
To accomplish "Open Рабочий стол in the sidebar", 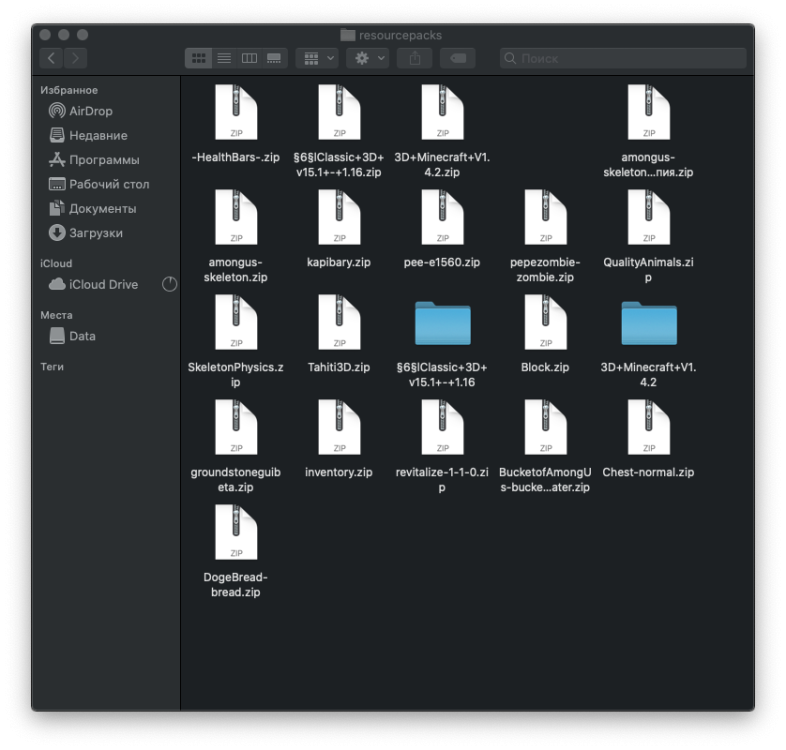I will click(x=99, y=184).
